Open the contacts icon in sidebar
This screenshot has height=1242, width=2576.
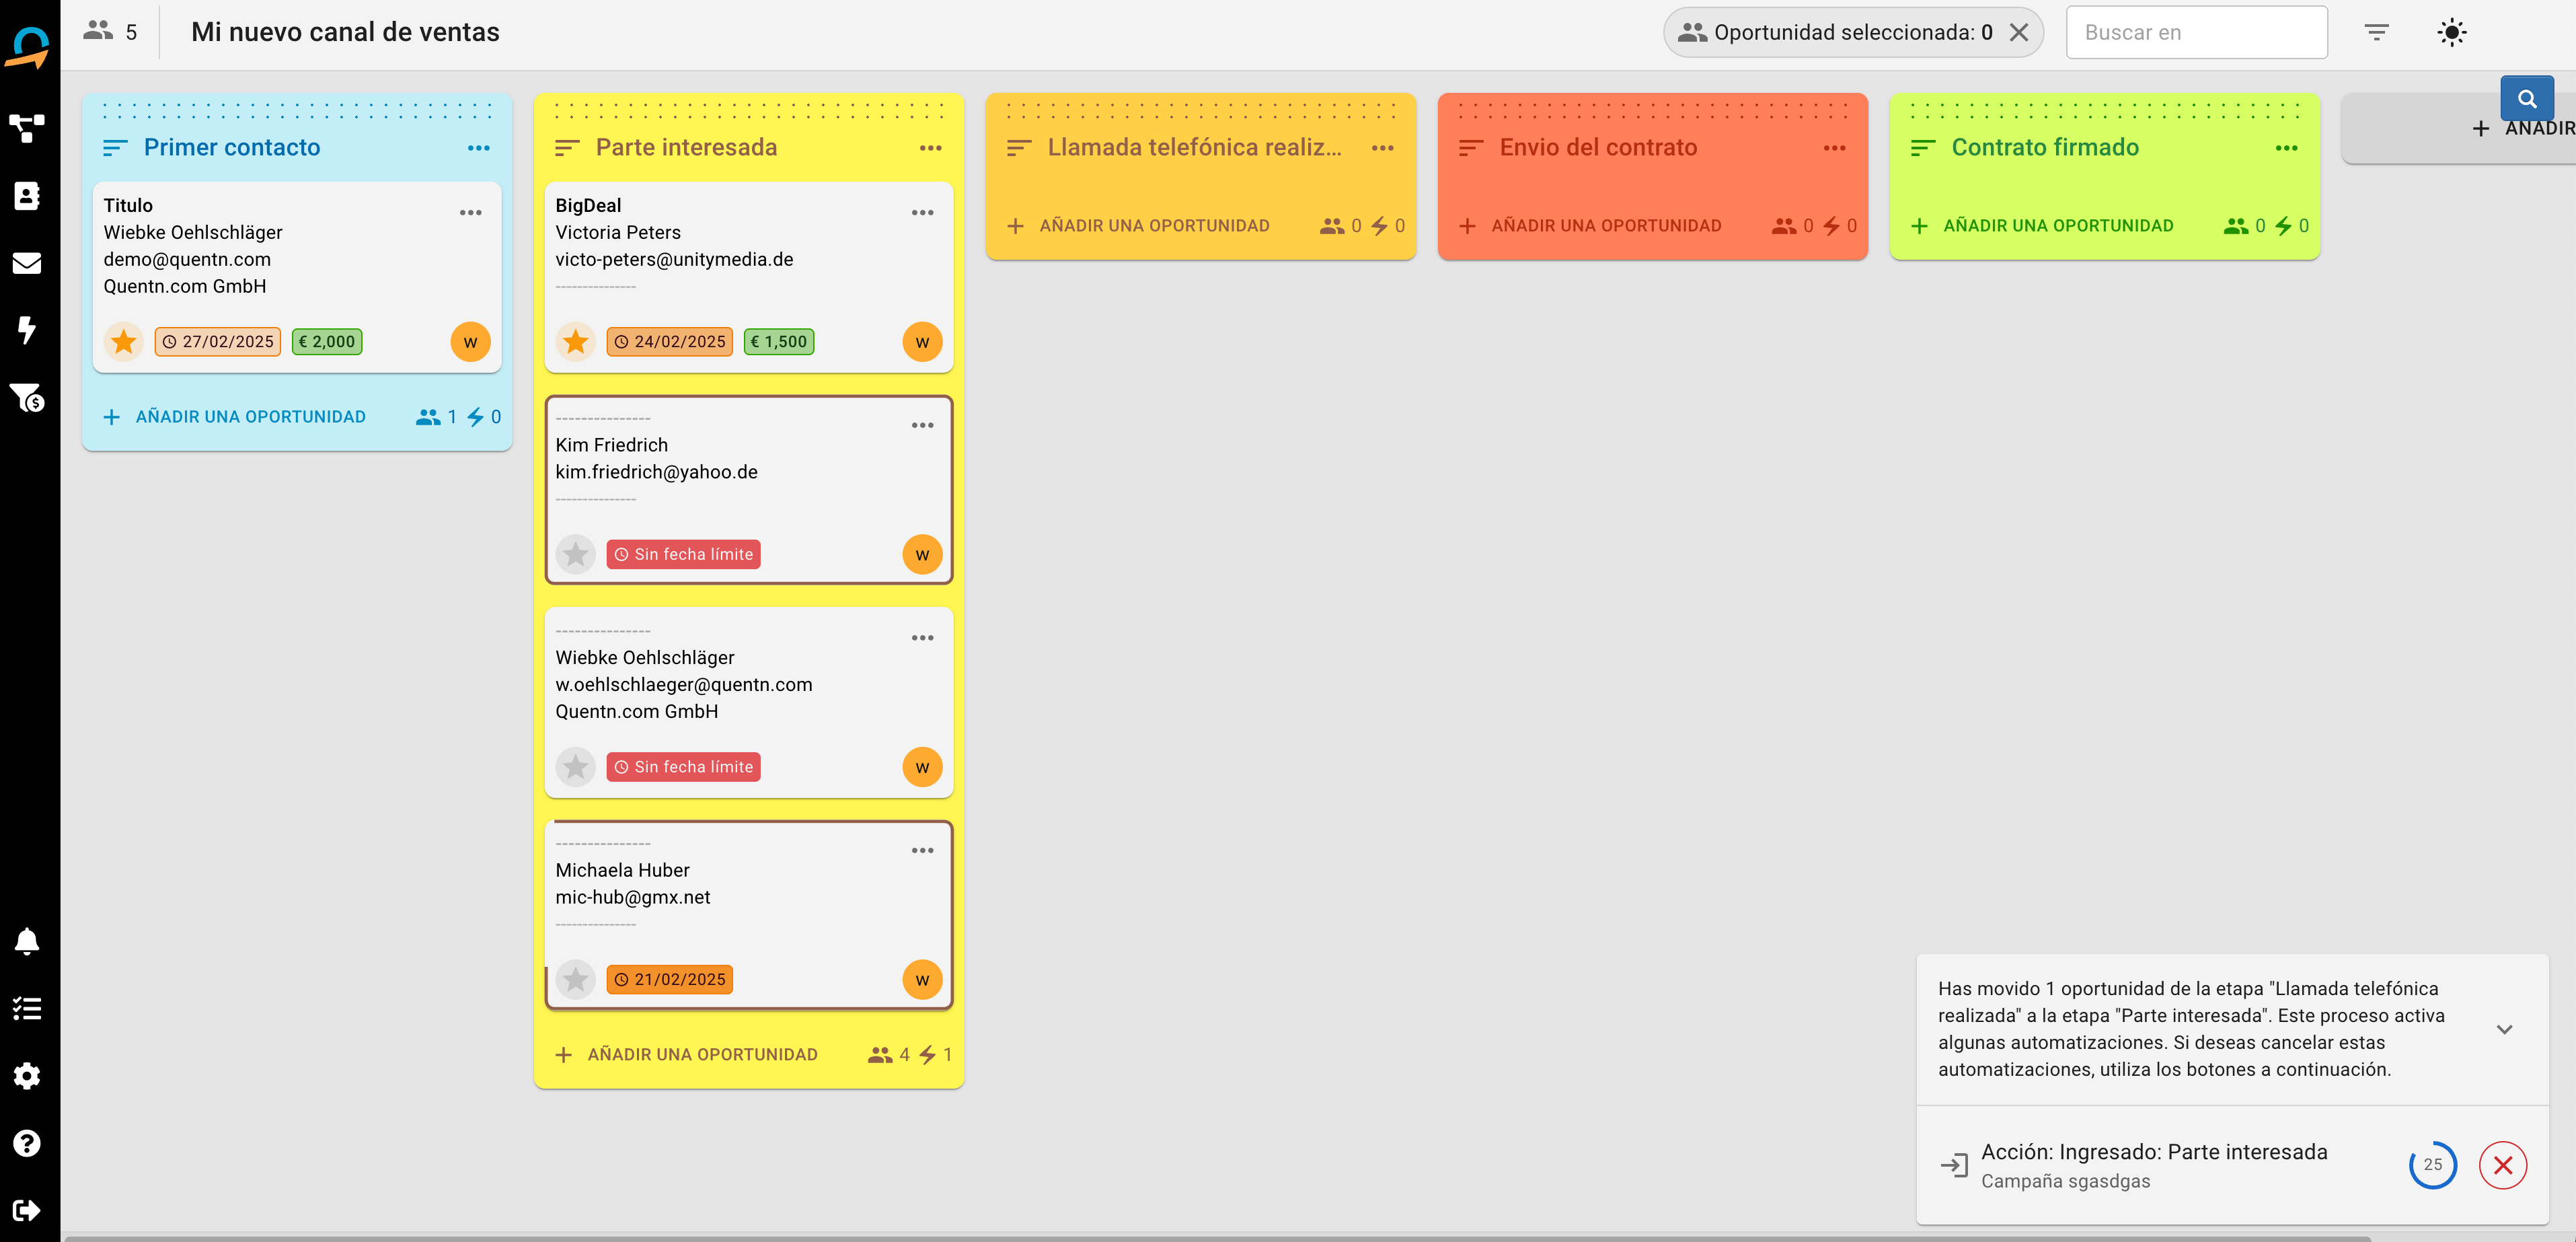pos(27,195)
